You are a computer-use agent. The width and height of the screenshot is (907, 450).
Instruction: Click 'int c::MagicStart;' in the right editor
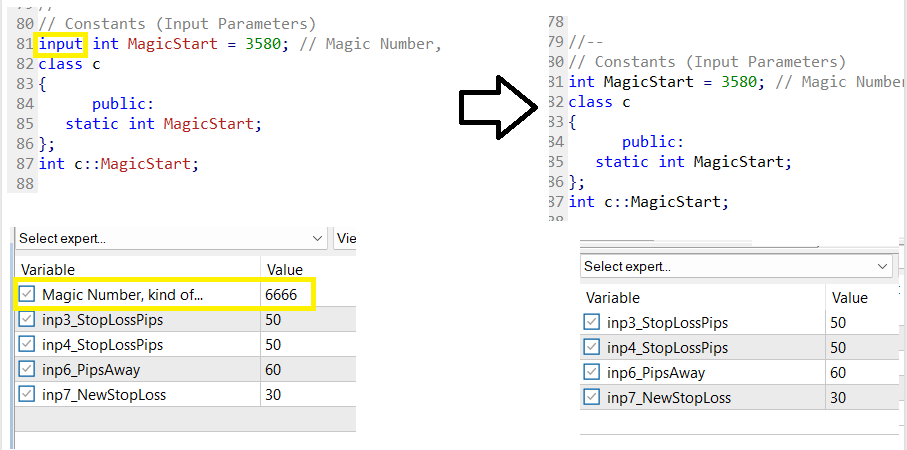tap(648, 202)
